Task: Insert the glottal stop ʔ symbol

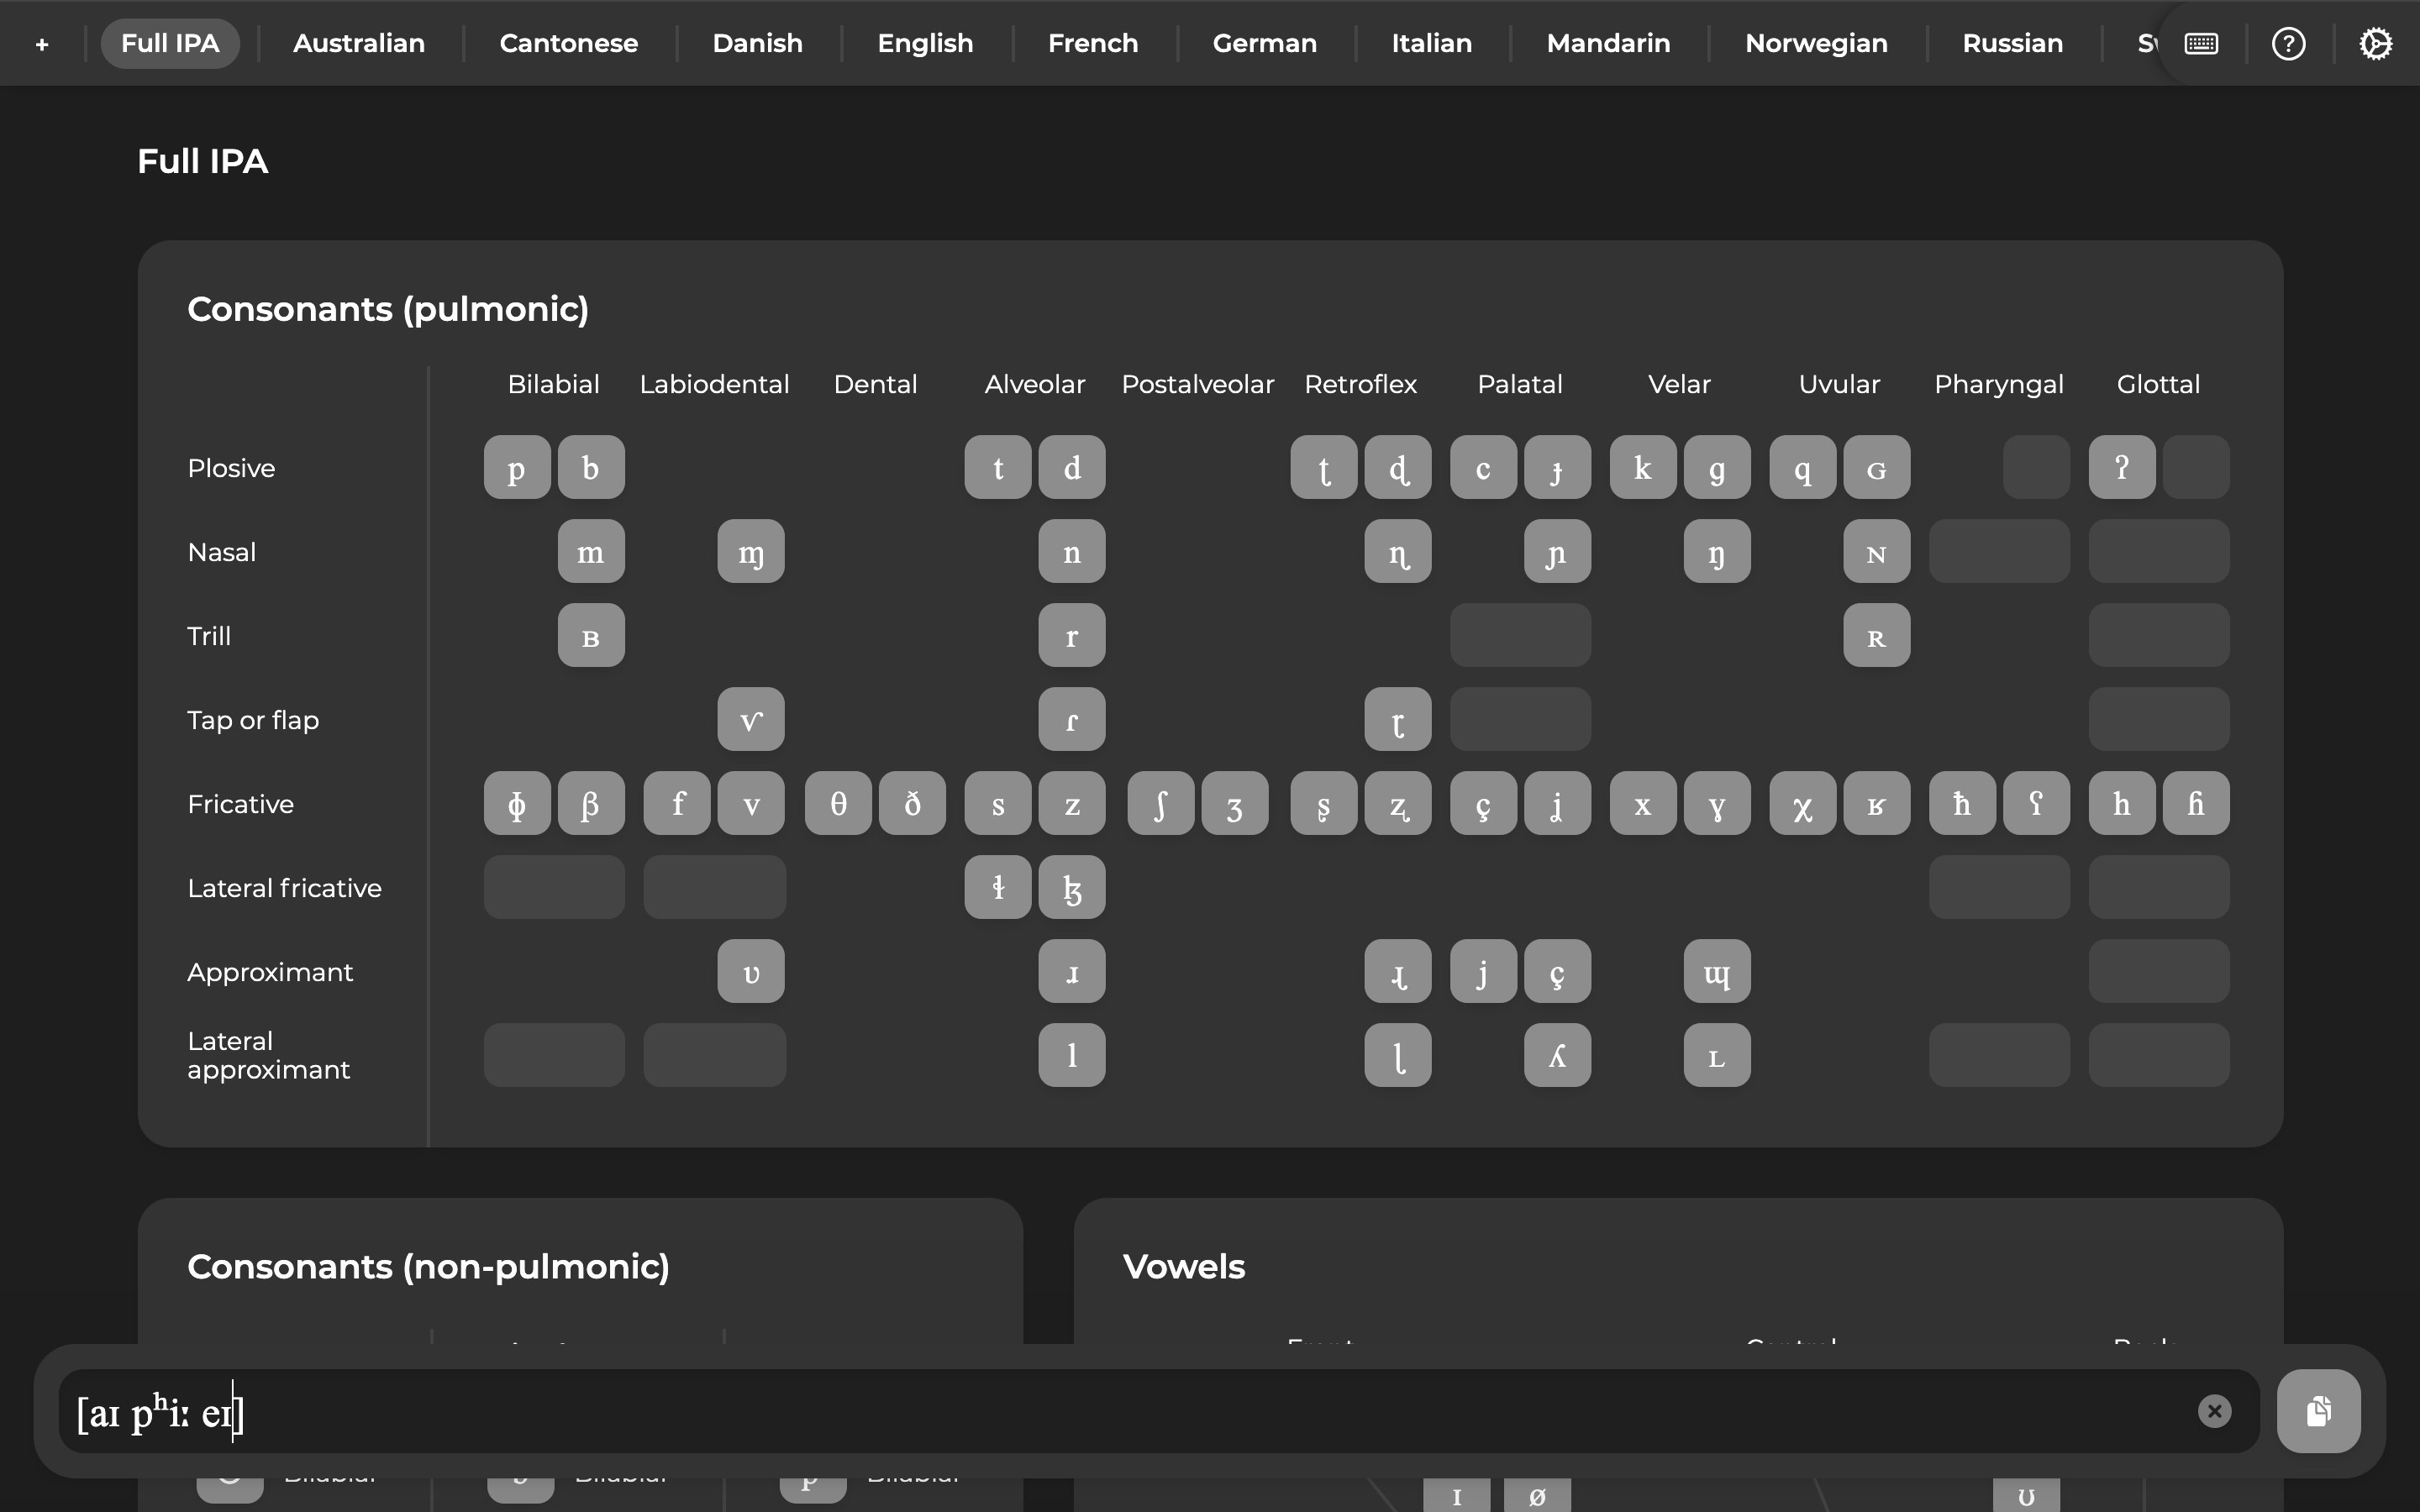Action: (2121, 467)
